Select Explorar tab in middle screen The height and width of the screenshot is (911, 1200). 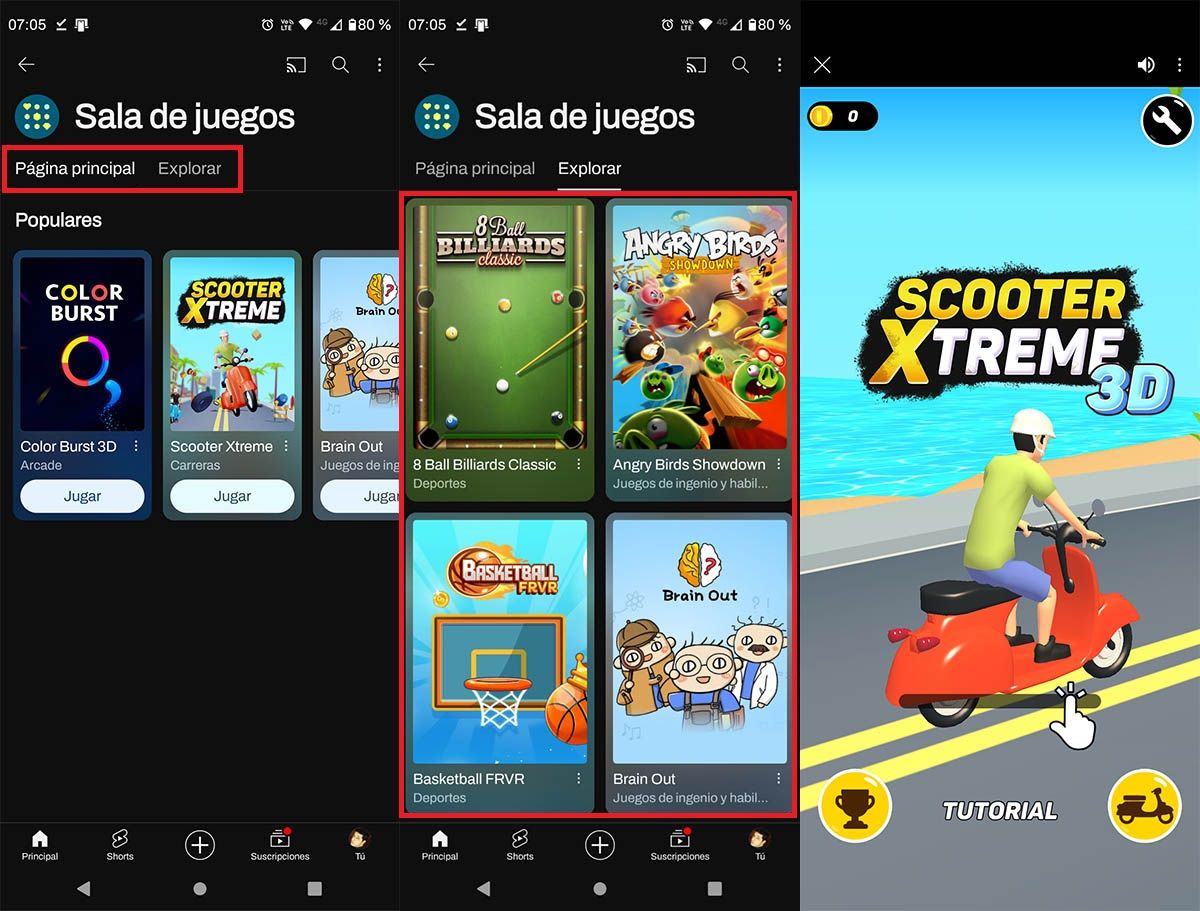[589, 168]
